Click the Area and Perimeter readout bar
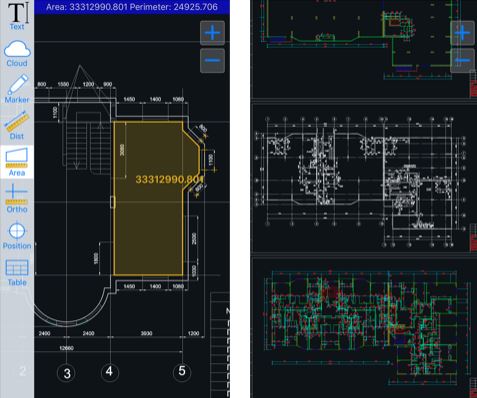 click(132, 7)
